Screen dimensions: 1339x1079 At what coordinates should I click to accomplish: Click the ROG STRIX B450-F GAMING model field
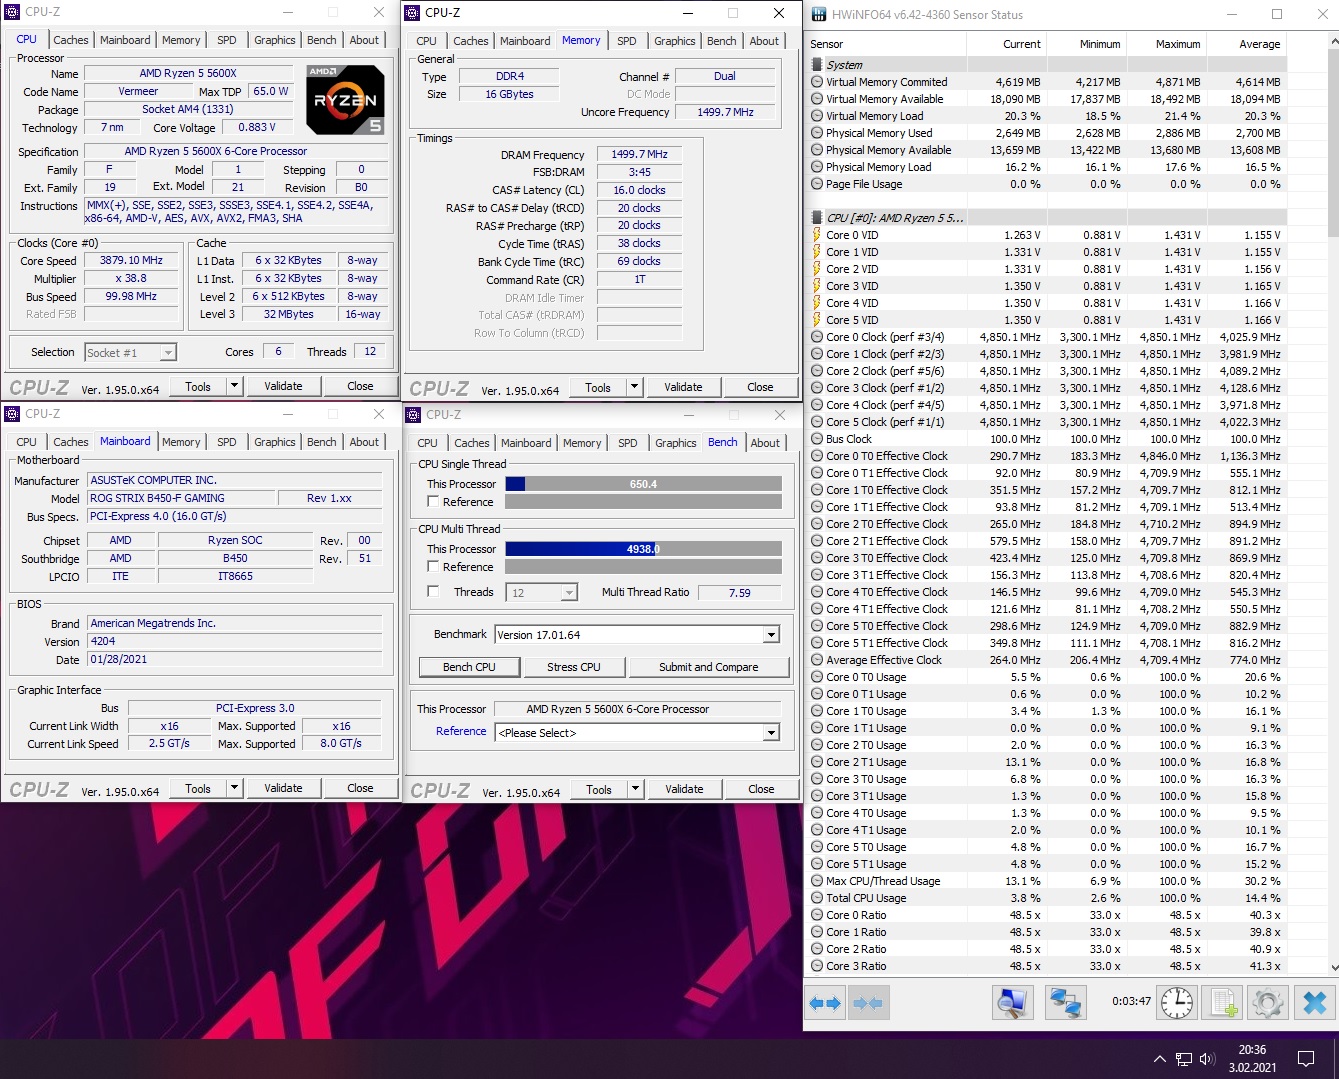(181, 498)
